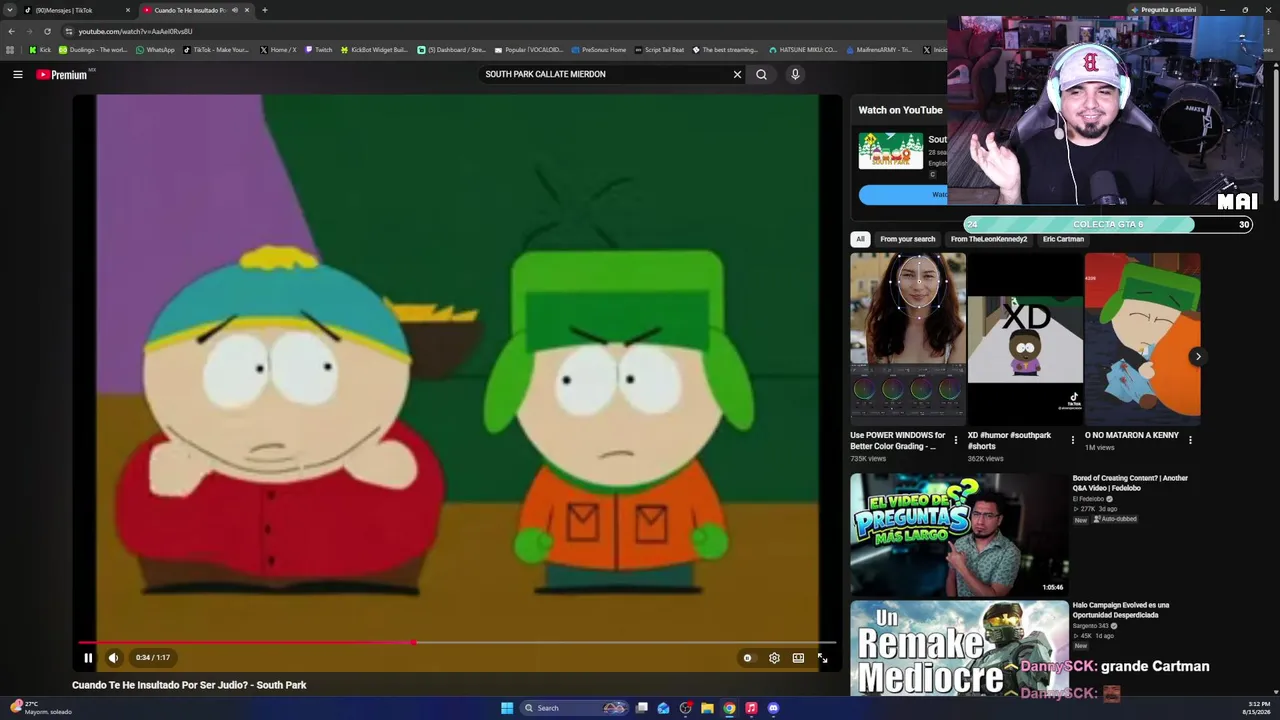
Task: Go to YouTube Premium home logo
Action: click(x=62, y=74)
